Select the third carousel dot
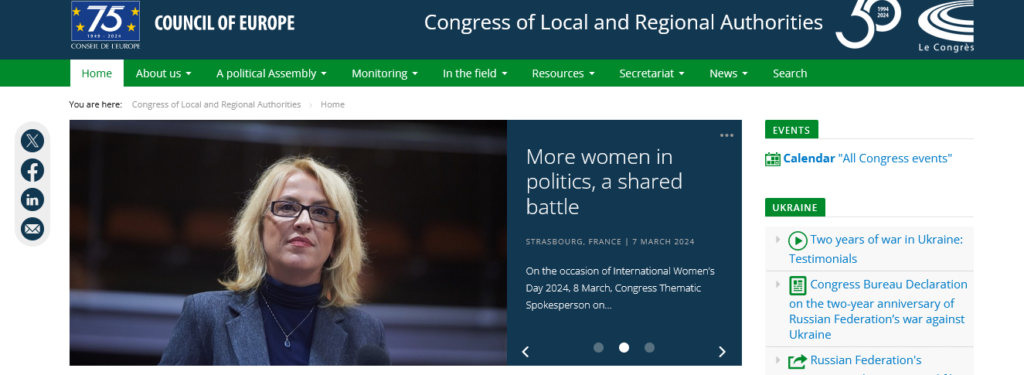The height and width of the screenshot is (375, 1024). pos(649,348)
